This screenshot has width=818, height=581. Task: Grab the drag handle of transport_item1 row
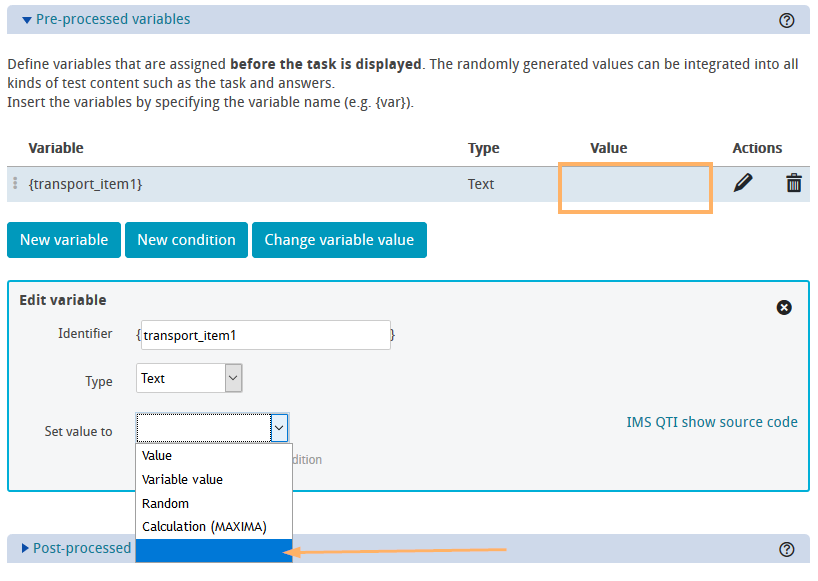point(15,184)
